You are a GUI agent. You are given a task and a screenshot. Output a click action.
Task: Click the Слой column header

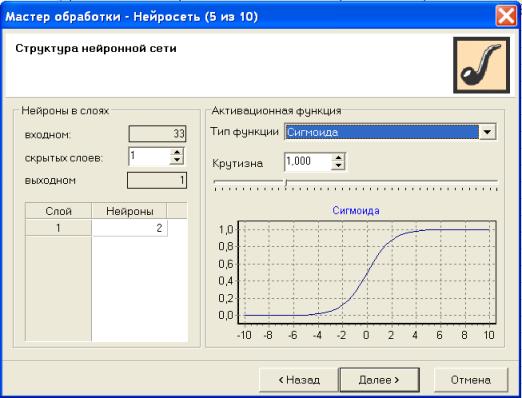(58, 211)
